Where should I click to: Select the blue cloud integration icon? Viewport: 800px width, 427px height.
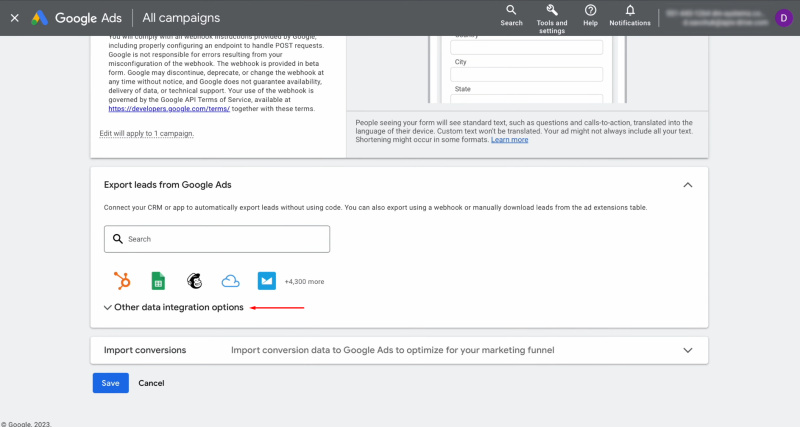pyautogui.click(x=231, y=281)
